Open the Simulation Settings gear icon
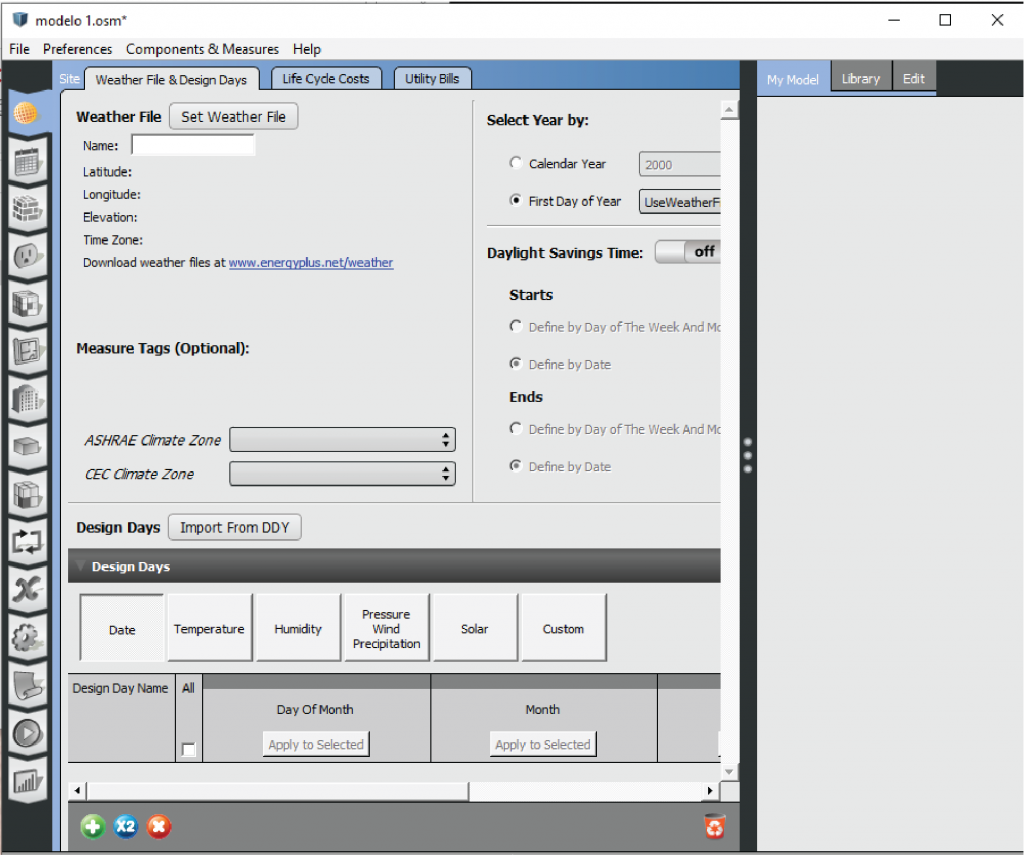The image size is (1024, 855). (x=27, y=637)
